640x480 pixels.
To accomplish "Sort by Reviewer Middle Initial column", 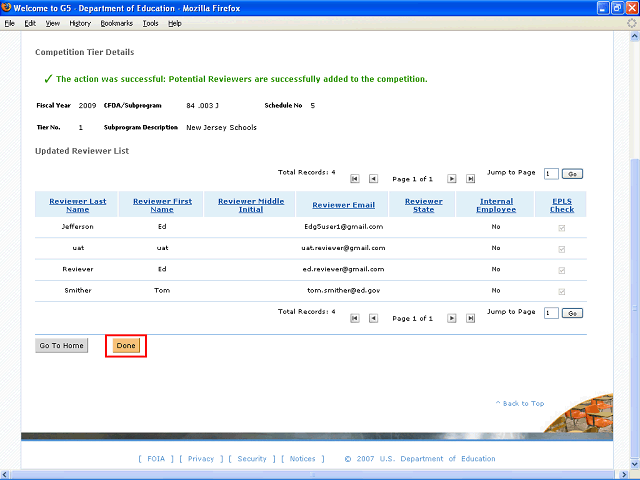I will pos(251,205).
